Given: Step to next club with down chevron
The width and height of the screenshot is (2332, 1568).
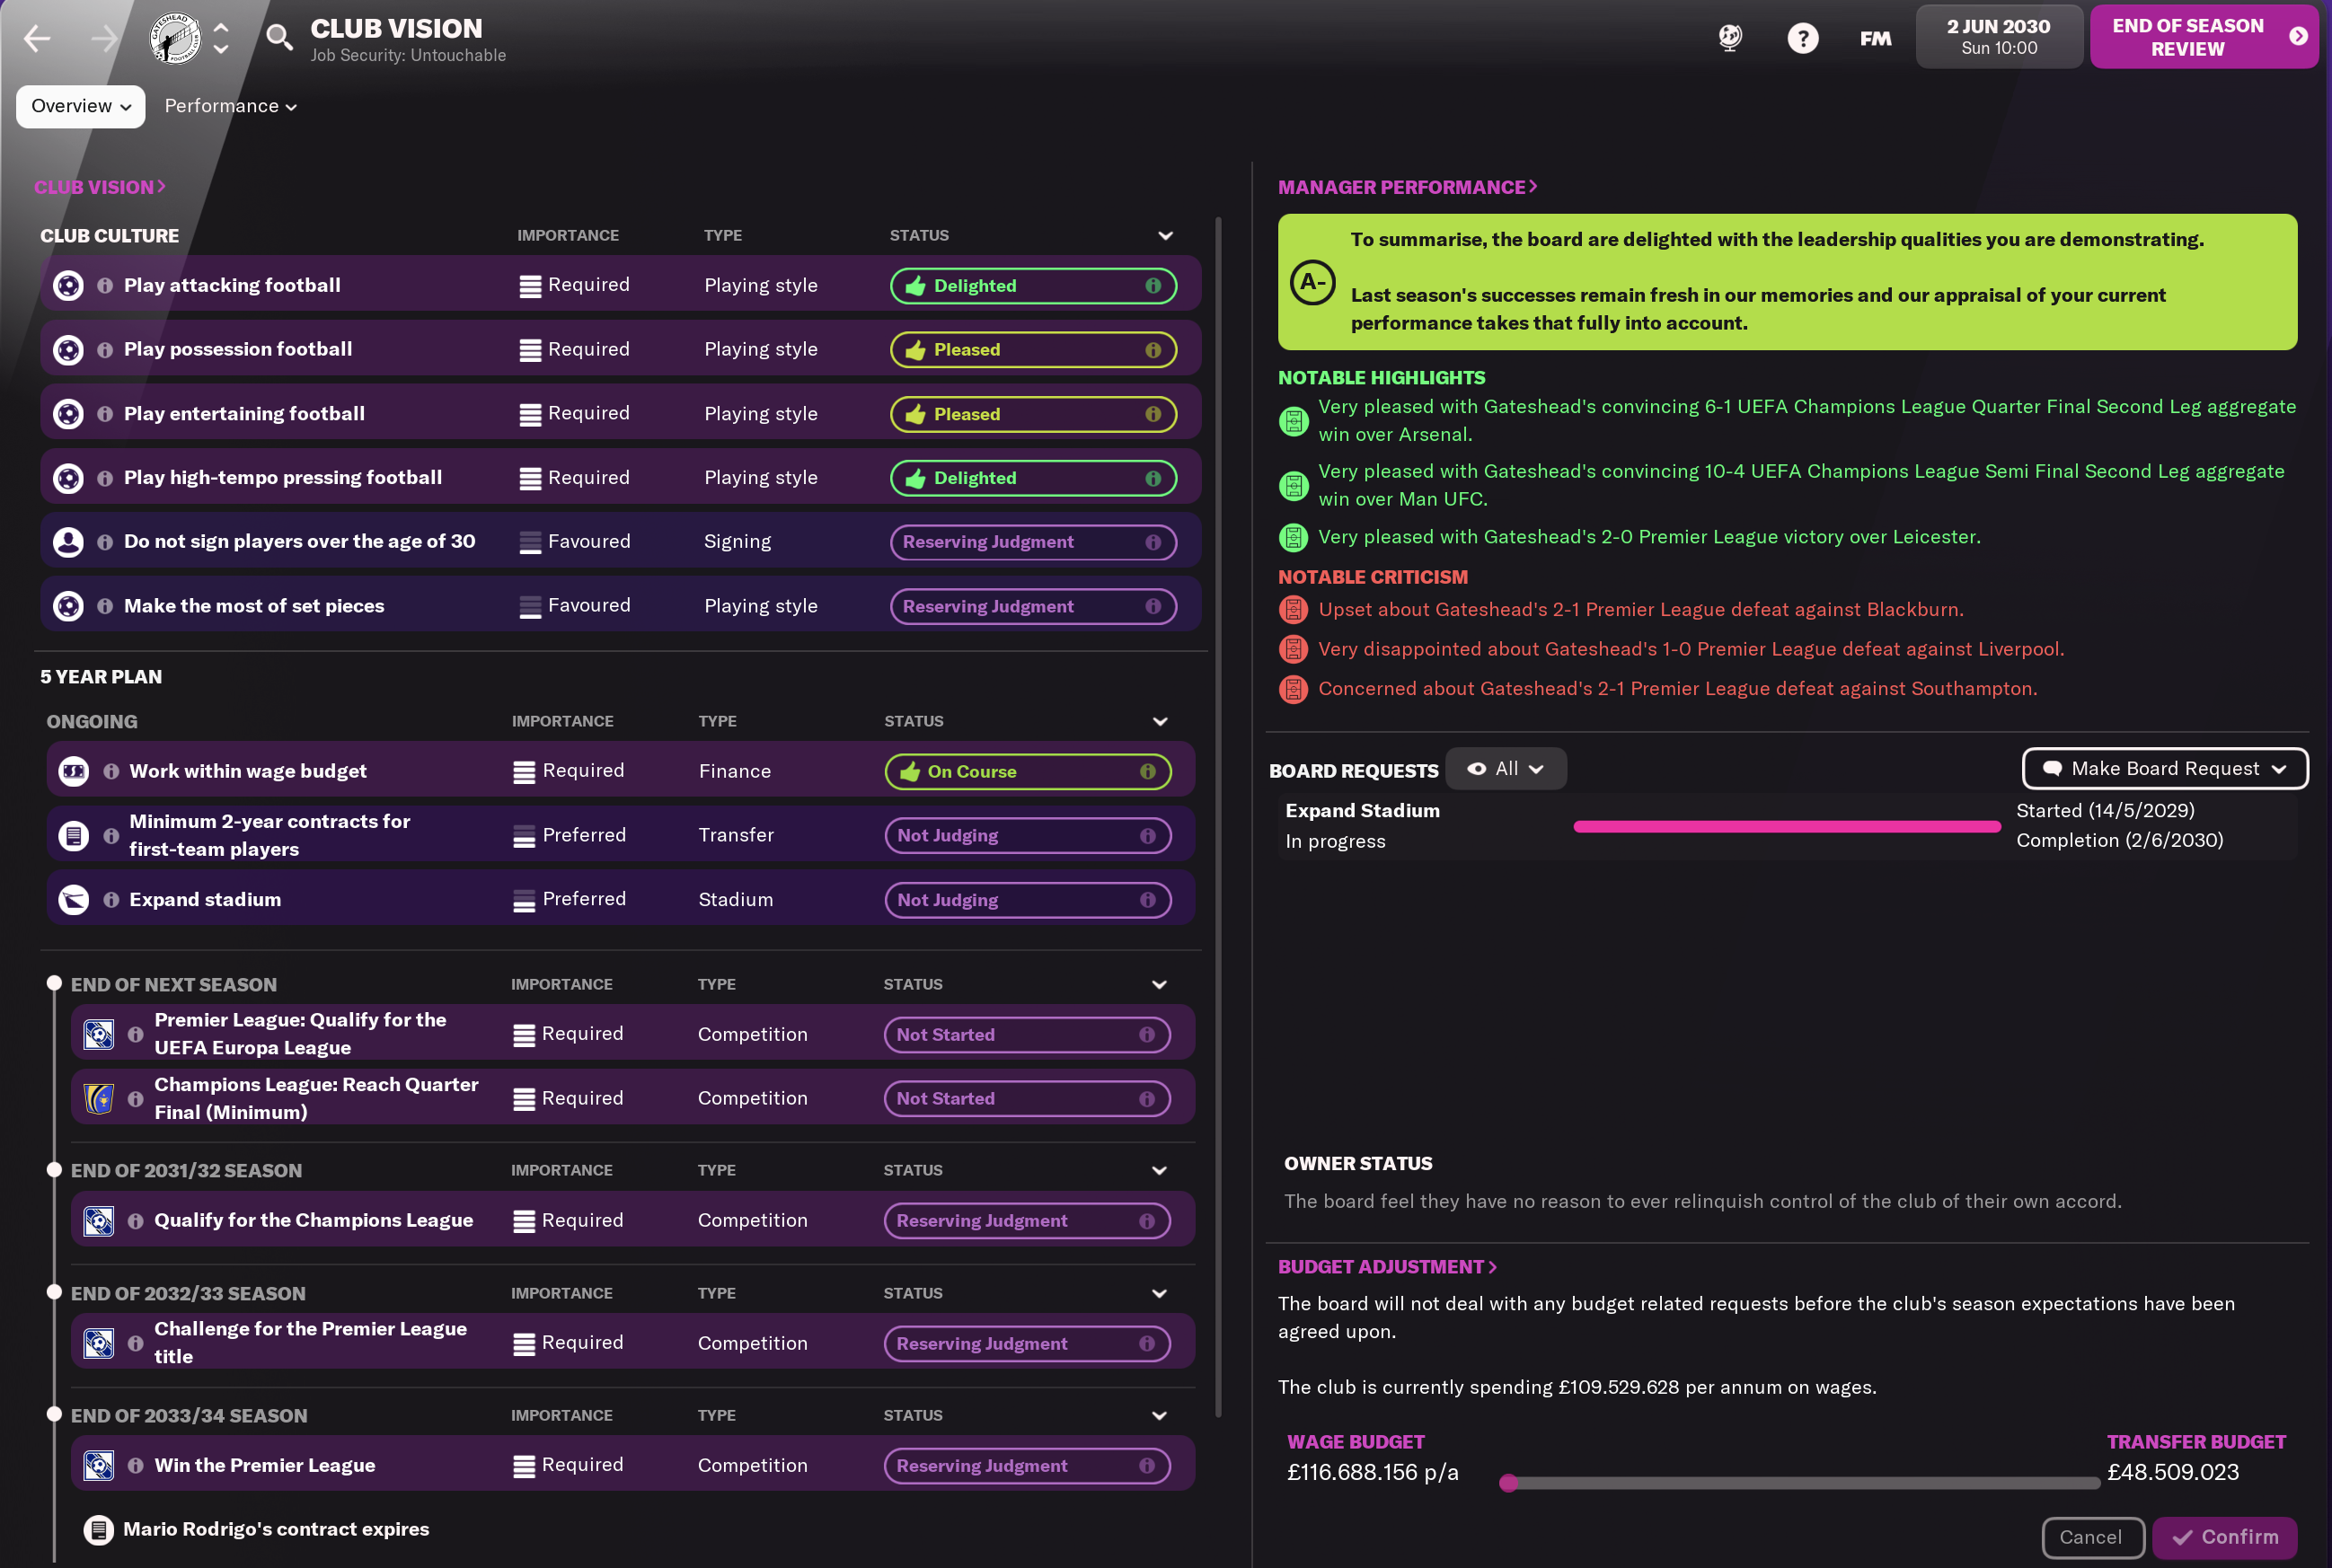Looking at the screenshot, I should [x=221, y=49].
